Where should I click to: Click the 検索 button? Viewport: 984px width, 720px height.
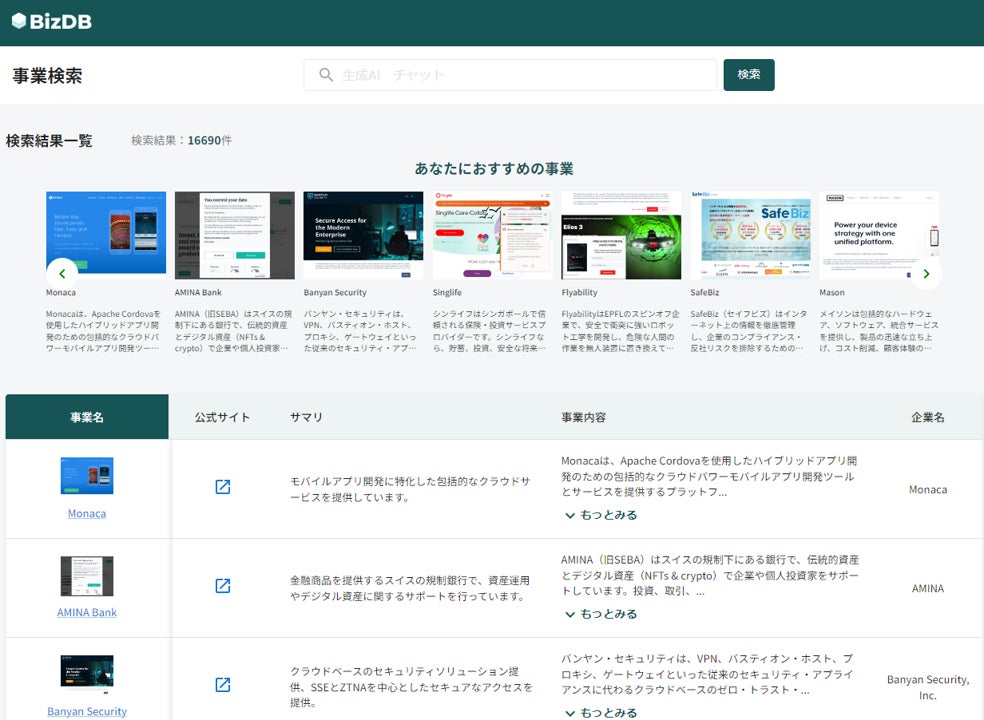tap(749, 75)
